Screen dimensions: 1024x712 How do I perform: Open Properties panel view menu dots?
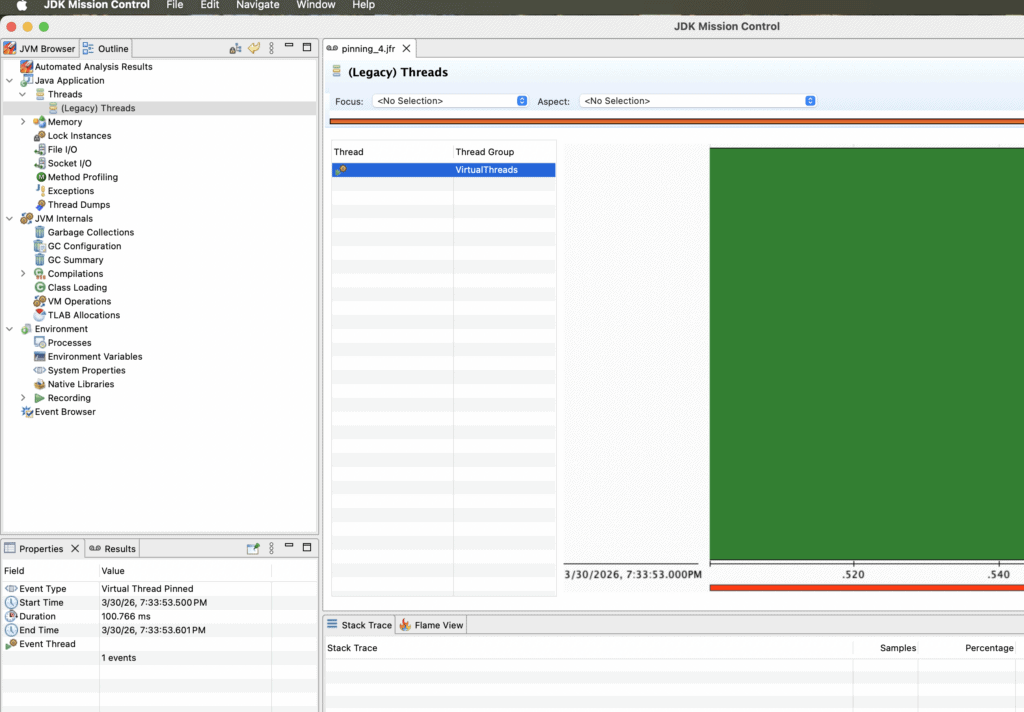click(x=272, y=548)
